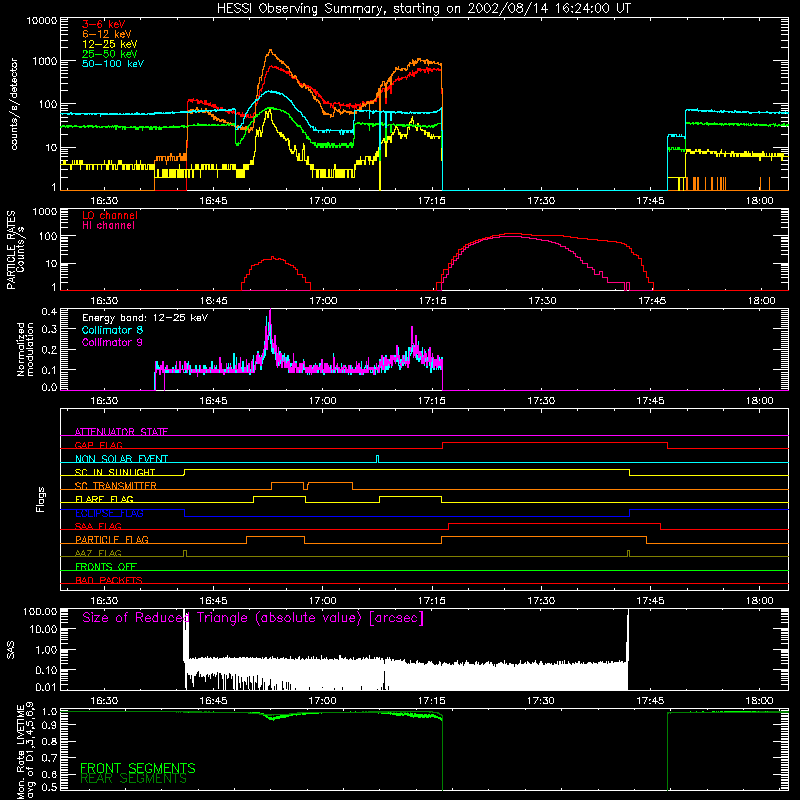The height and width of the screenshot is (800, 800).
Task: Select the REAR SEGMENTS legend label
Action: point(133,779)
